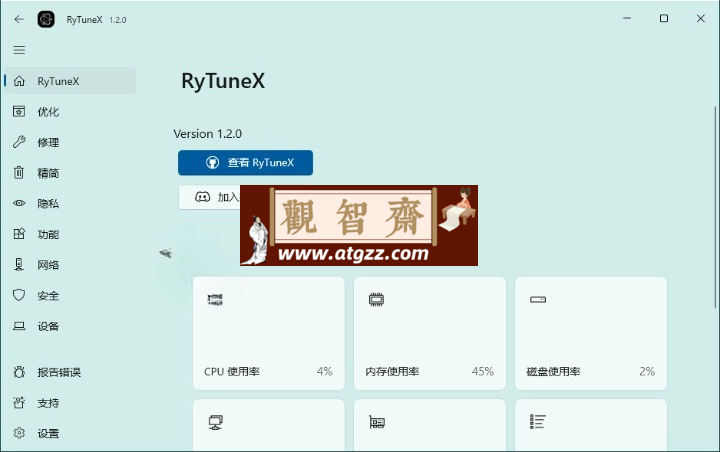
Task: Click the memory chip icon on card
Action: (376, 300)
